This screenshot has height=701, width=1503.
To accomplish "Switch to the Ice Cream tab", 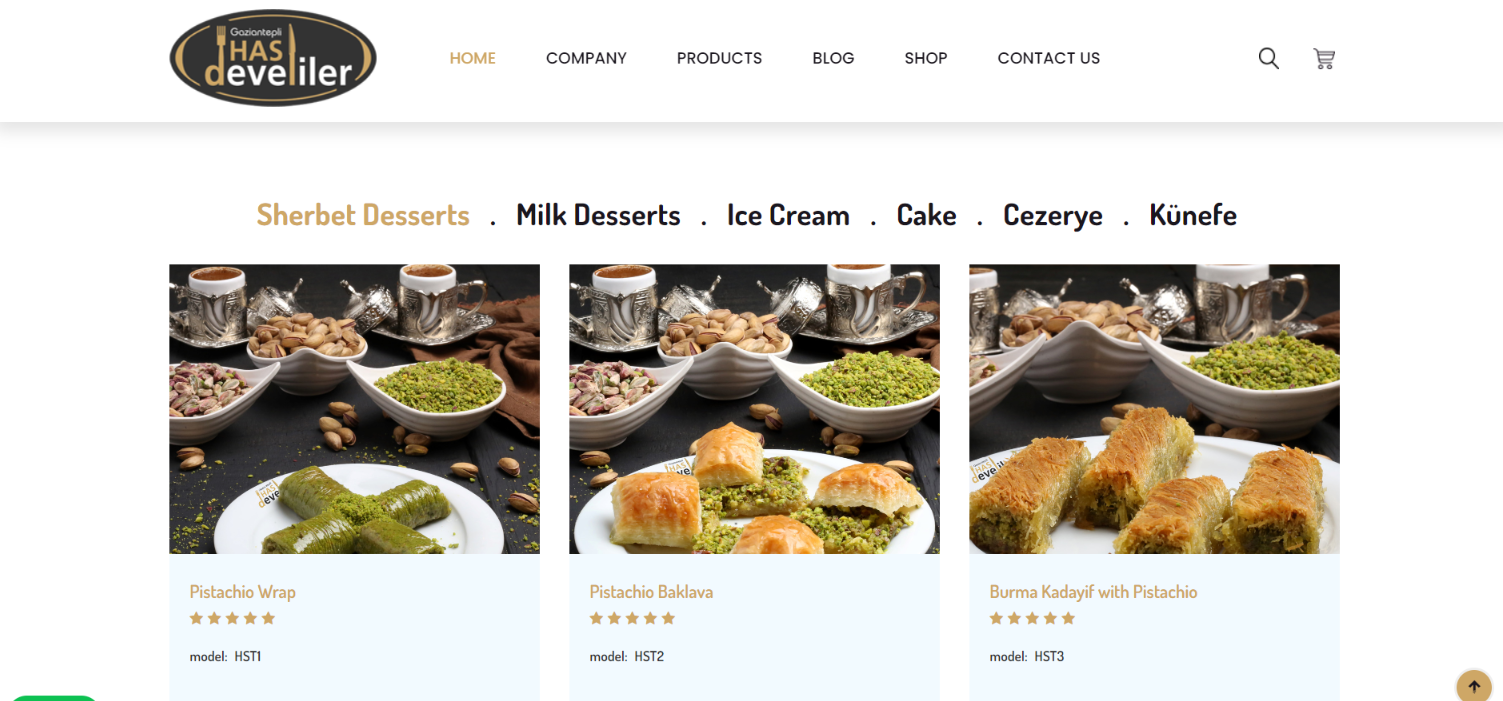I will (788, 215).
